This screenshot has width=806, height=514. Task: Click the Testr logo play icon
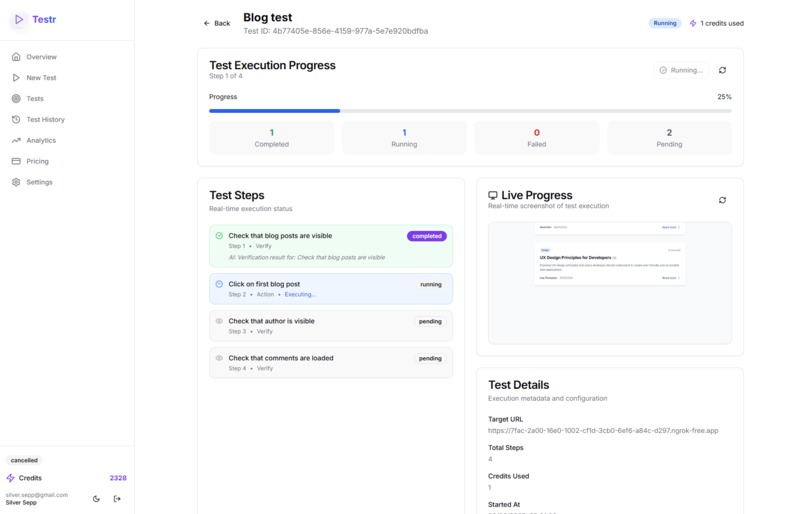(x=19, y=20)
